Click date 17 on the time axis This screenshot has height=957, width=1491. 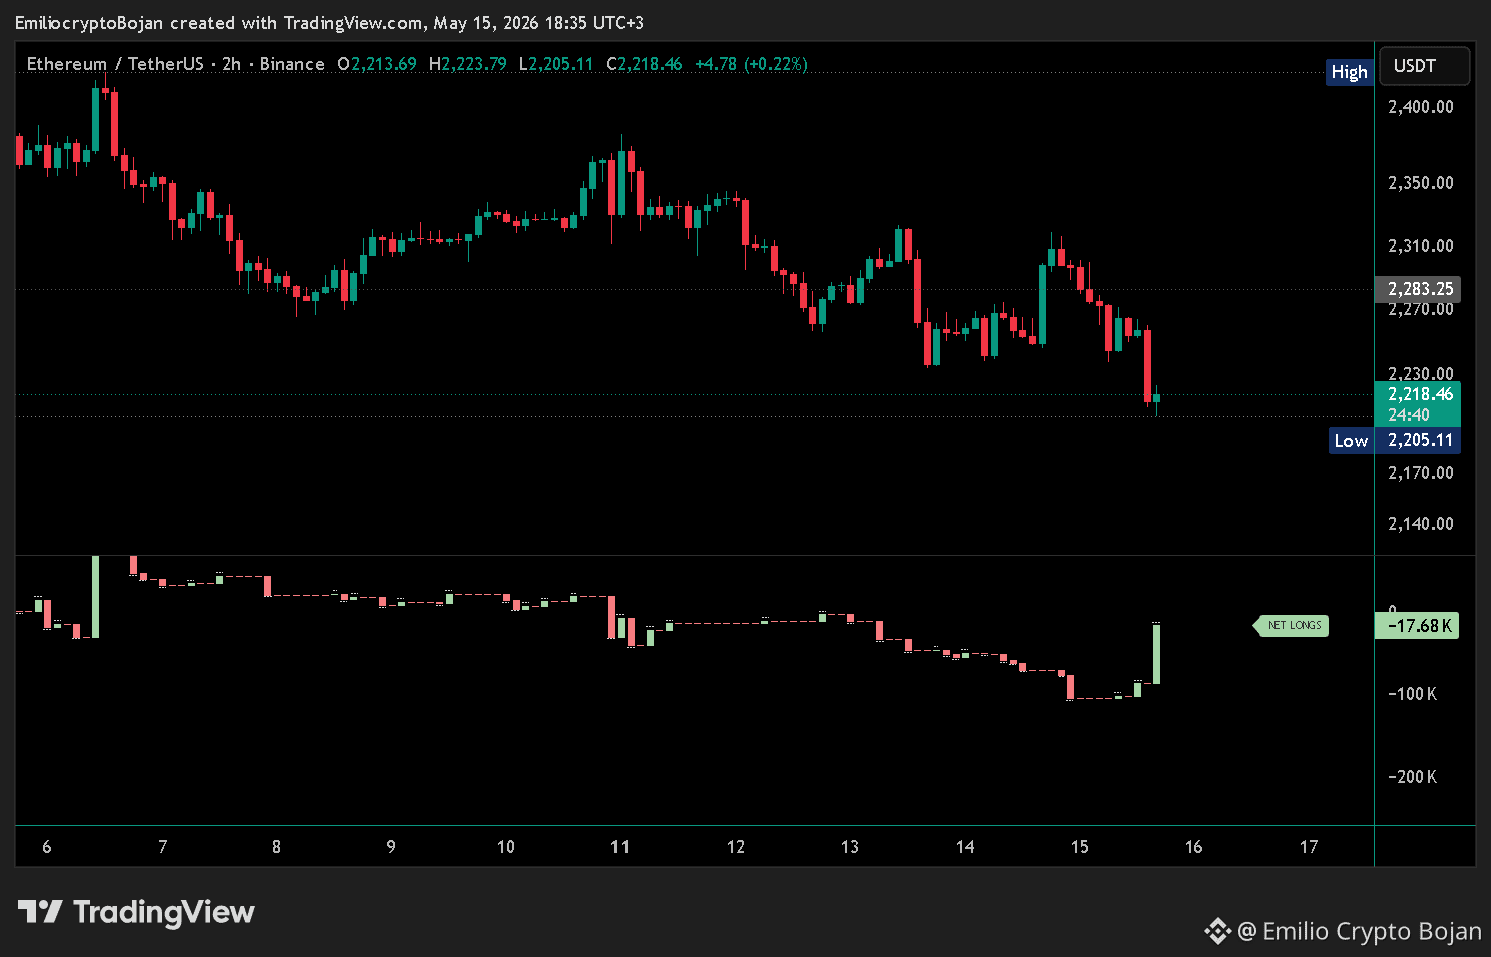tap(1309, 847)
